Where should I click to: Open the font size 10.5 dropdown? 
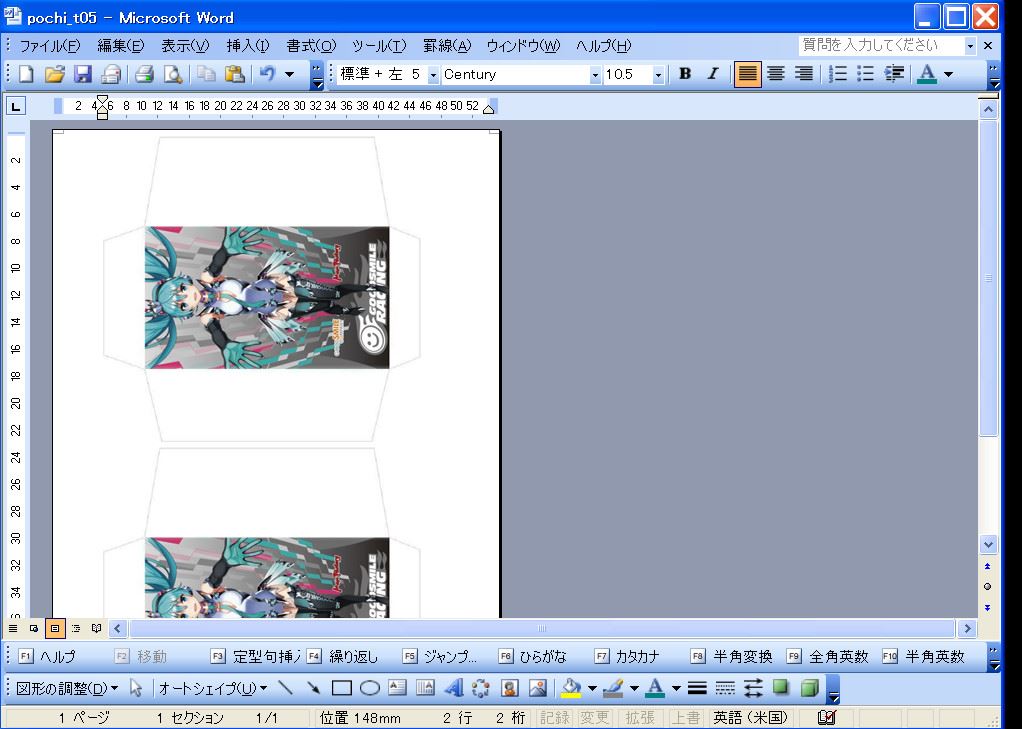pos(658,75)
